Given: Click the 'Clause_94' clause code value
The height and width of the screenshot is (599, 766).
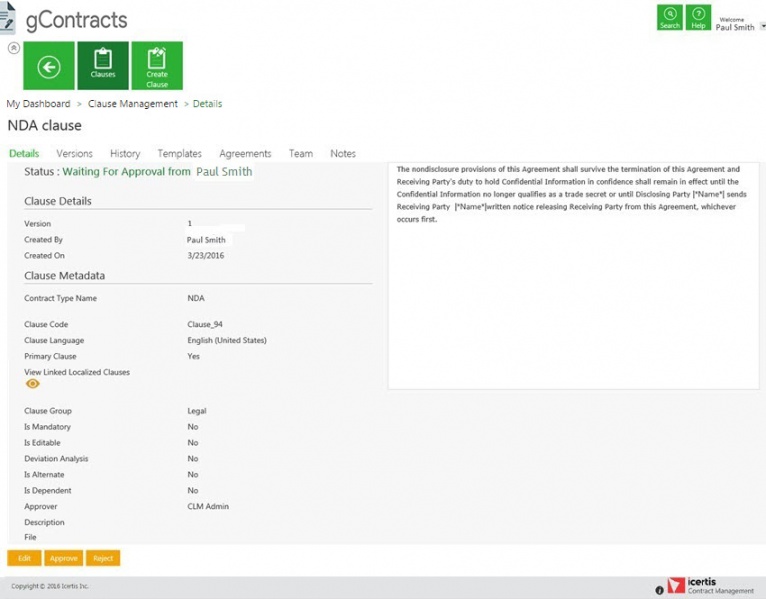Looking at the screenshot, I should (205, 324).
